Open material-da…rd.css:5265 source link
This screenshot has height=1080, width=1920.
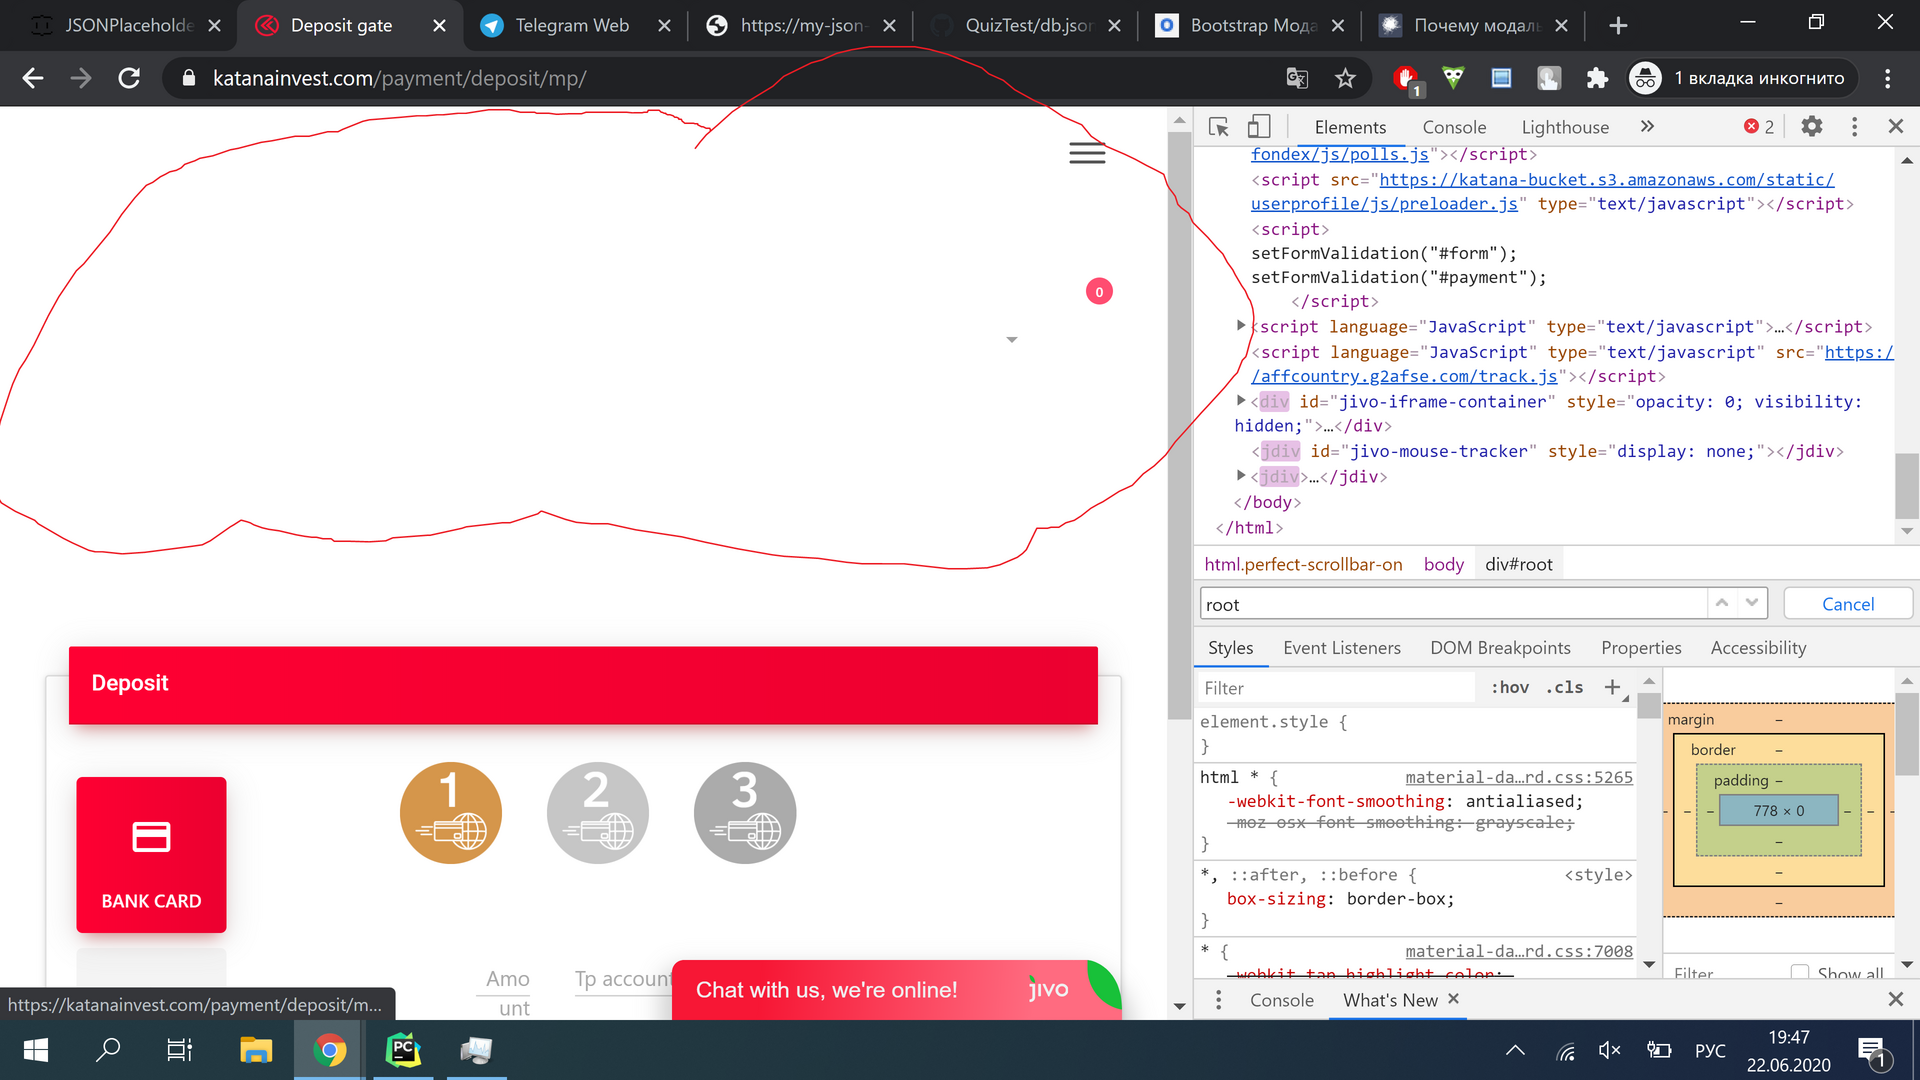[1518, 777]
